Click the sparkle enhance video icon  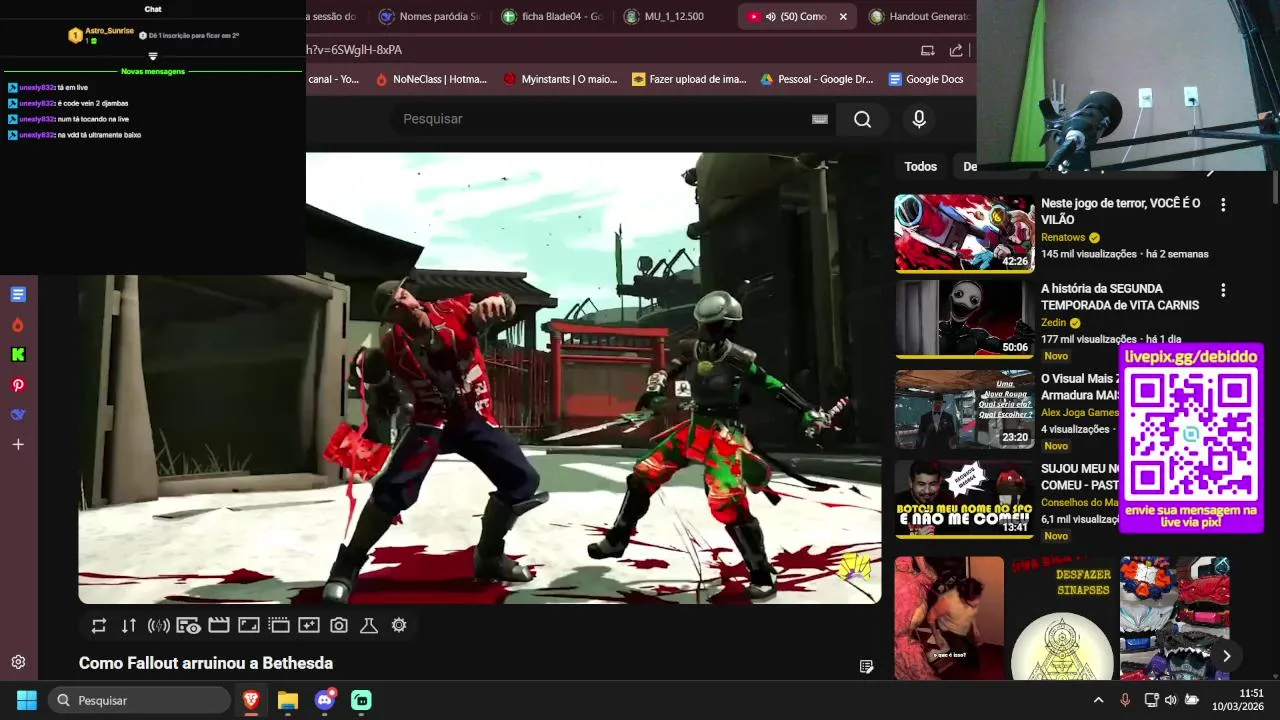click(x=309, y=626)
